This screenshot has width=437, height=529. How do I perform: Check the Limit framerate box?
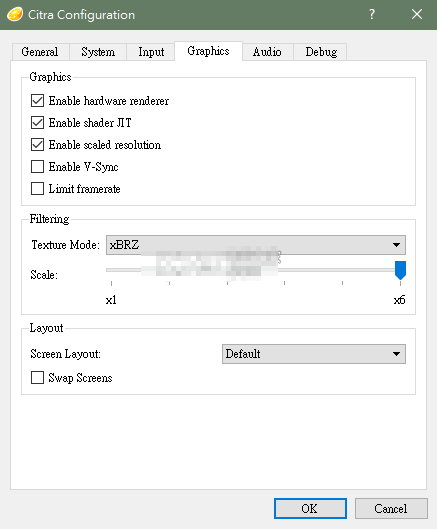tap(37, 189)
